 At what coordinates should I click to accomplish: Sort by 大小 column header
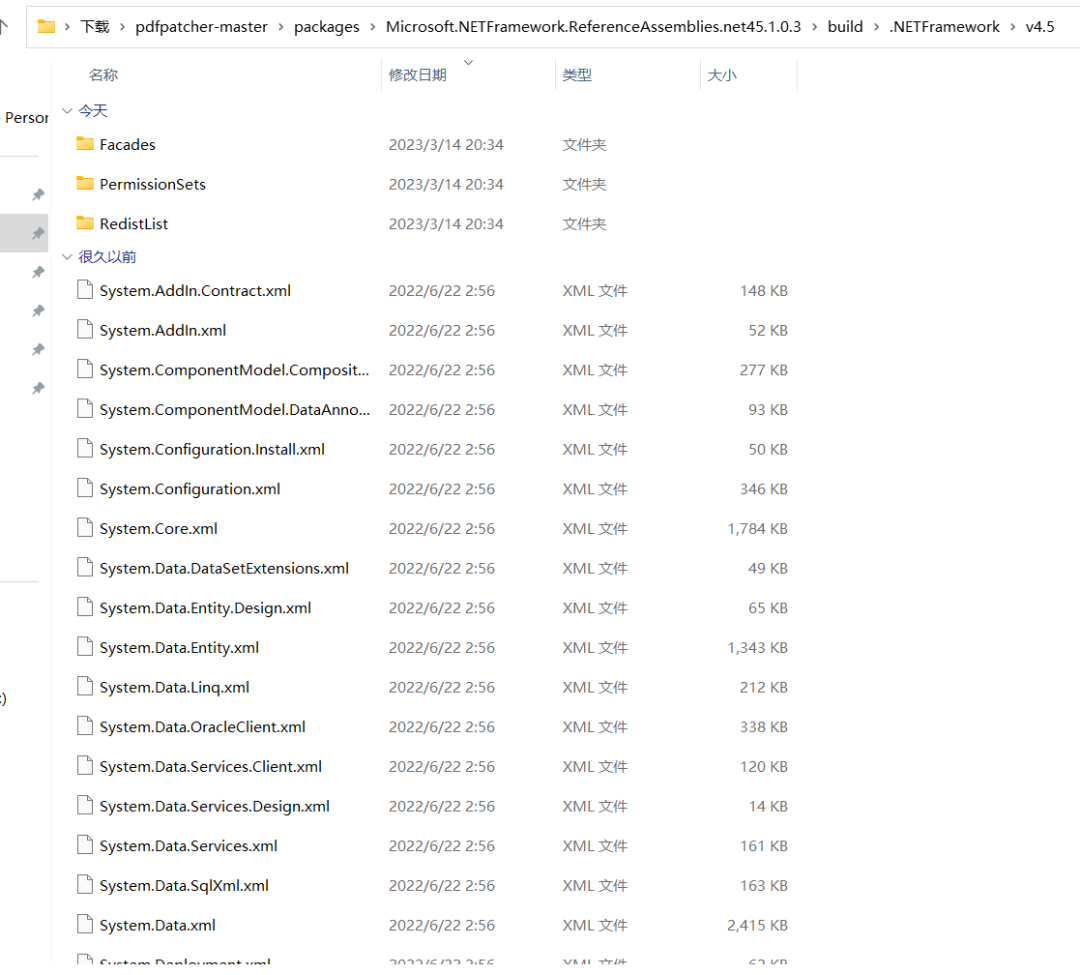(x=722, y=75)
